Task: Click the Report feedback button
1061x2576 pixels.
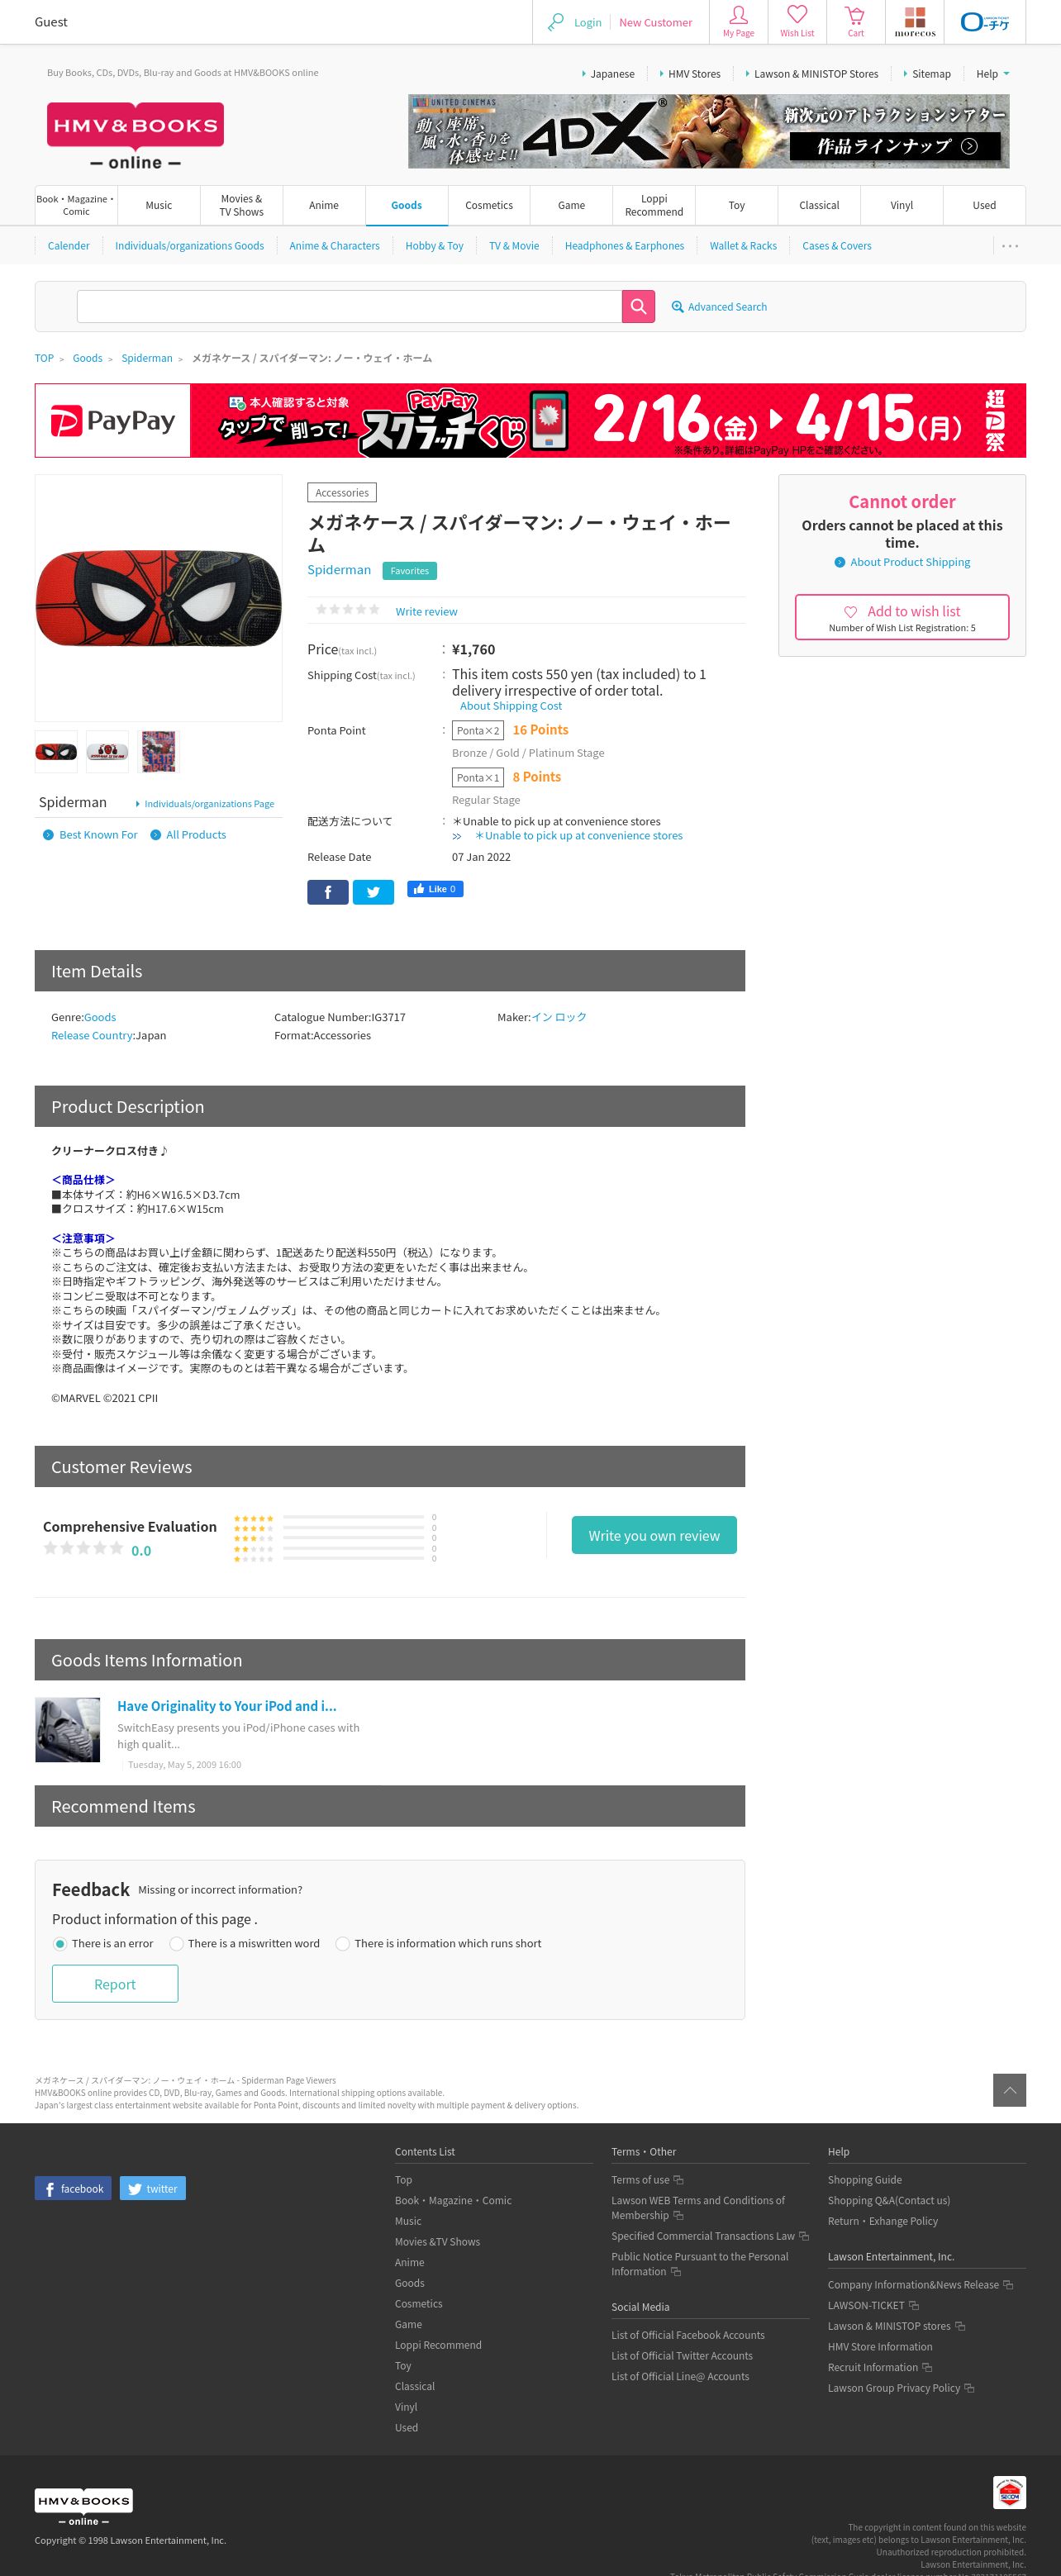Action: pyautogui.click(x=115, y=1984)
